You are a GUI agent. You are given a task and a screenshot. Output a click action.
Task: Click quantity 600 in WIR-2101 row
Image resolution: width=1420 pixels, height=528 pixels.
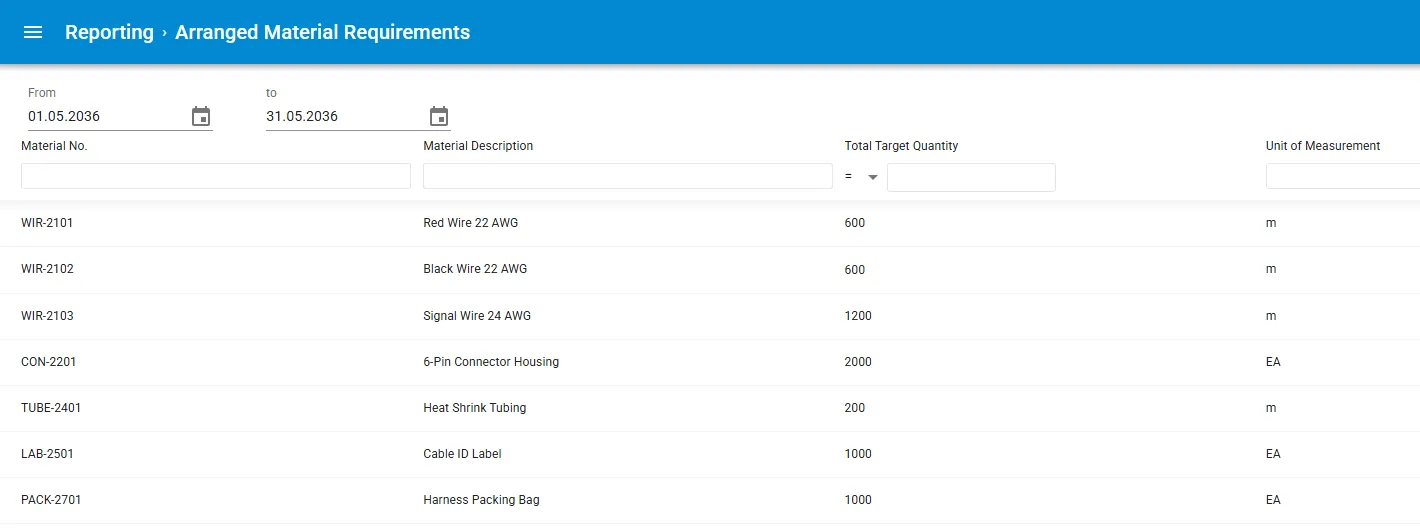[x=855, y=223]
